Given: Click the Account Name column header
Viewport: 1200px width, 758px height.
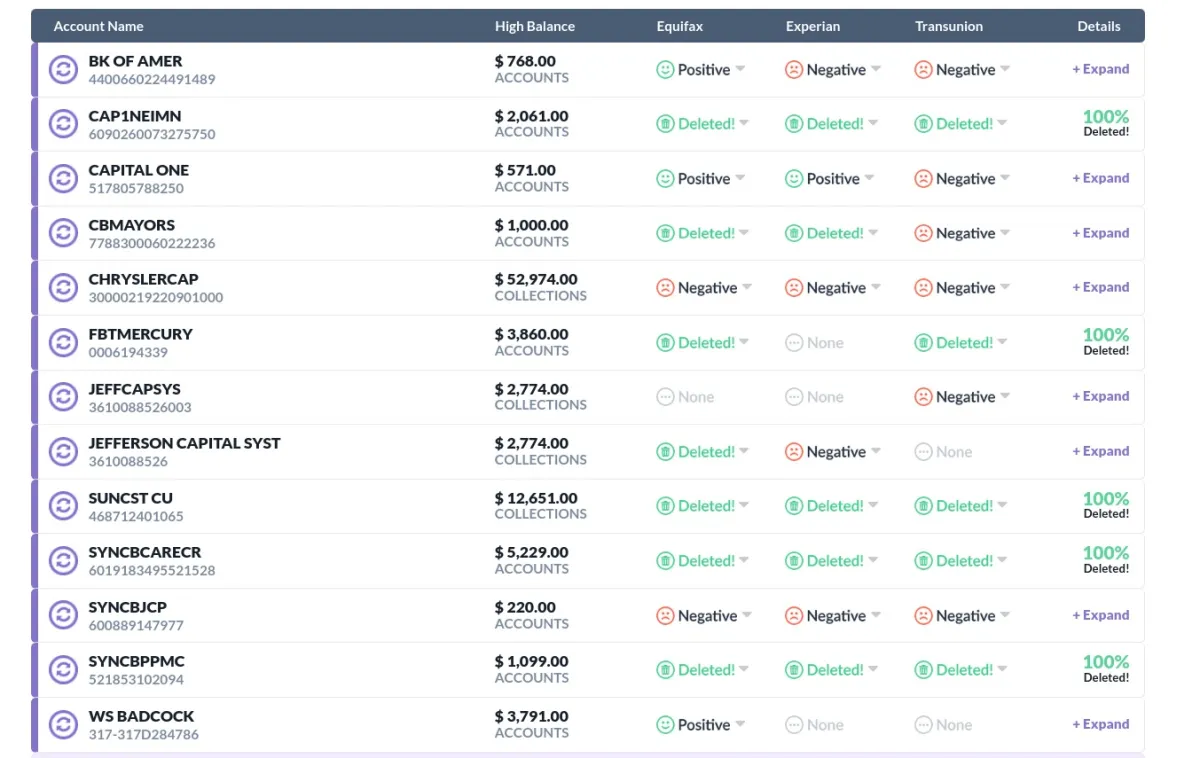Looking at the screenshot, I should (x=98, y=26).
